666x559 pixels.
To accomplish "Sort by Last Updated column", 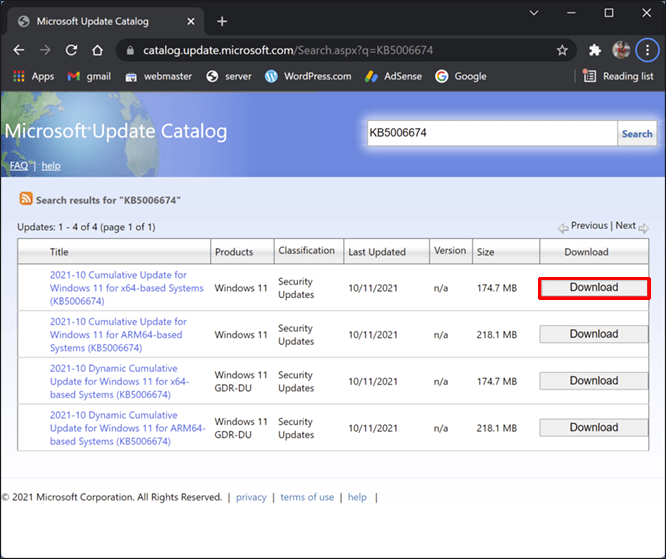I will pyautogui.click(x=377, y=252).
